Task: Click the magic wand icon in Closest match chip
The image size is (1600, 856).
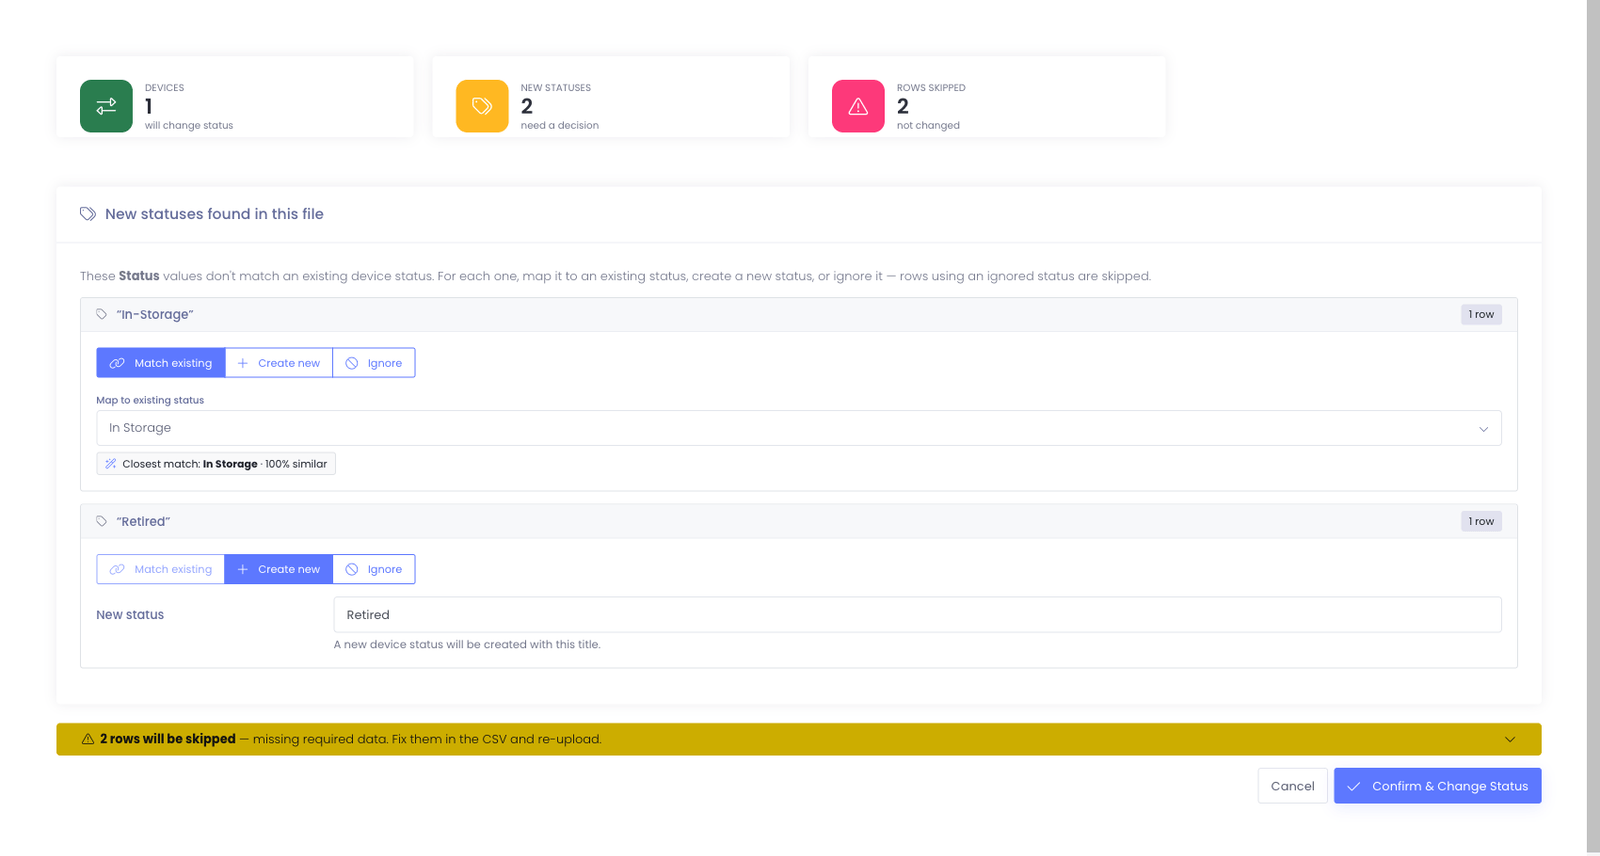Action: click(x=111, y=464)
